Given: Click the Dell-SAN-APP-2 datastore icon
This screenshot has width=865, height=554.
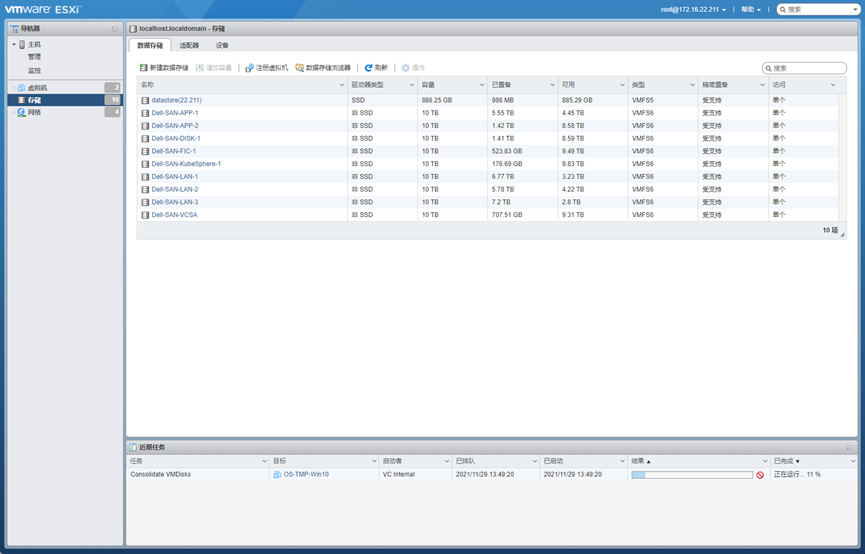Looking at the screenshot, I should coord(145,126).
